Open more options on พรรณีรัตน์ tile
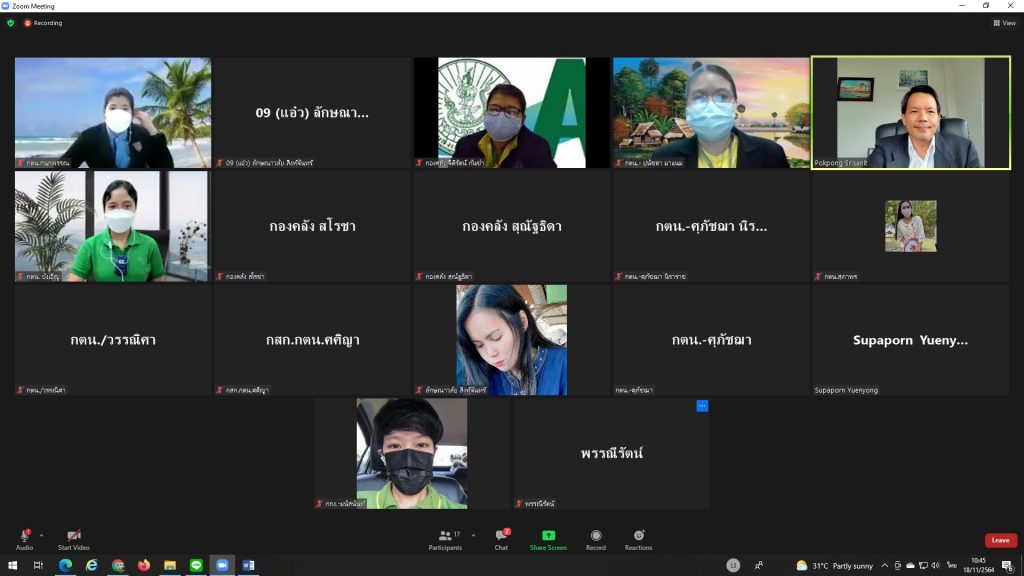Screen dimensions: 1024x576 [x=702, y=406]
